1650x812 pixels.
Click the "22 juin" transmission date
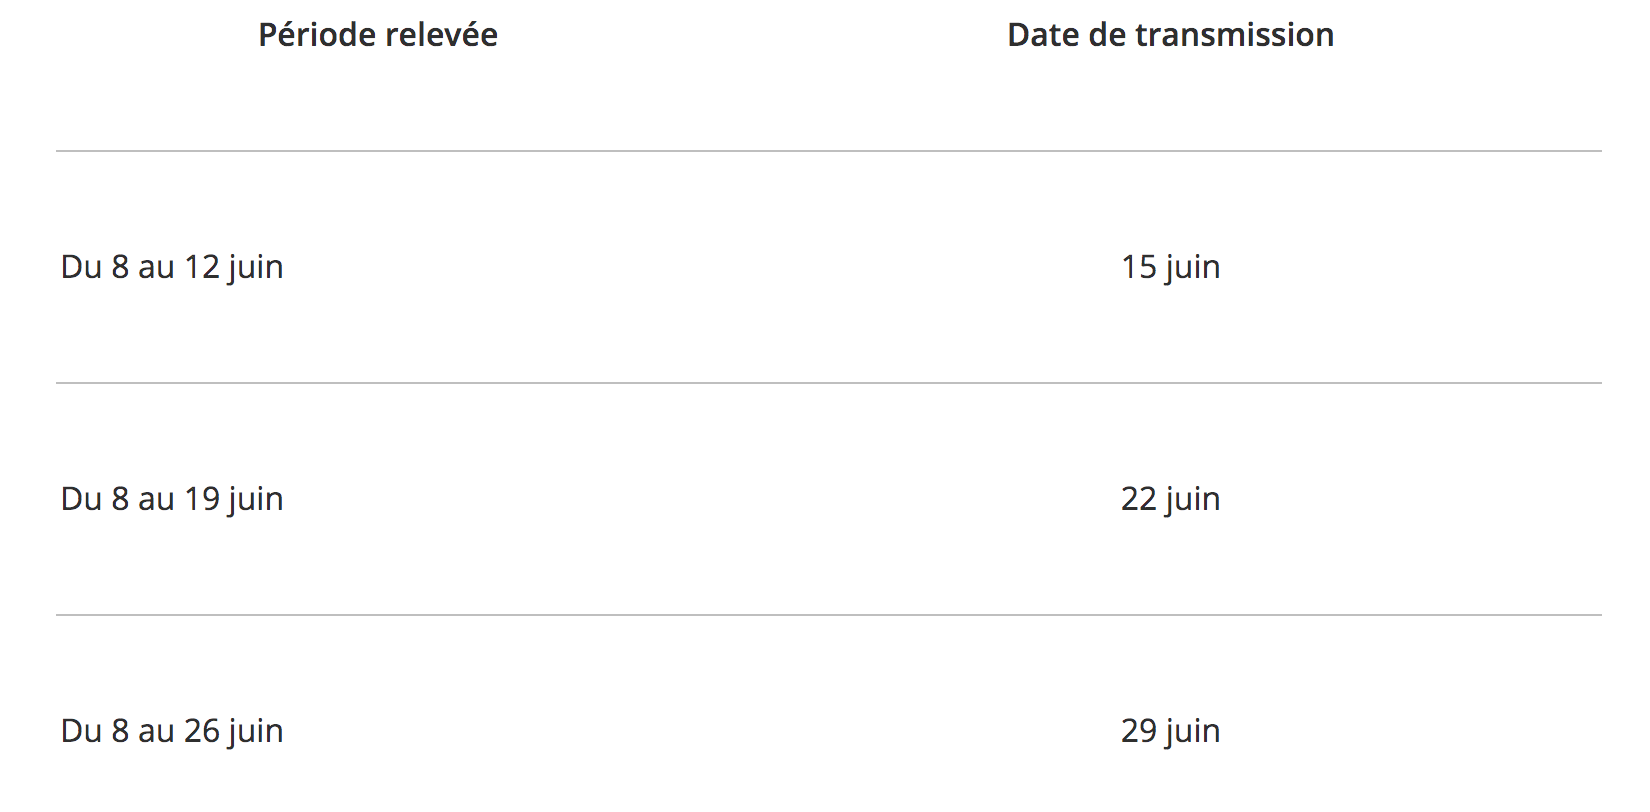1170,499
